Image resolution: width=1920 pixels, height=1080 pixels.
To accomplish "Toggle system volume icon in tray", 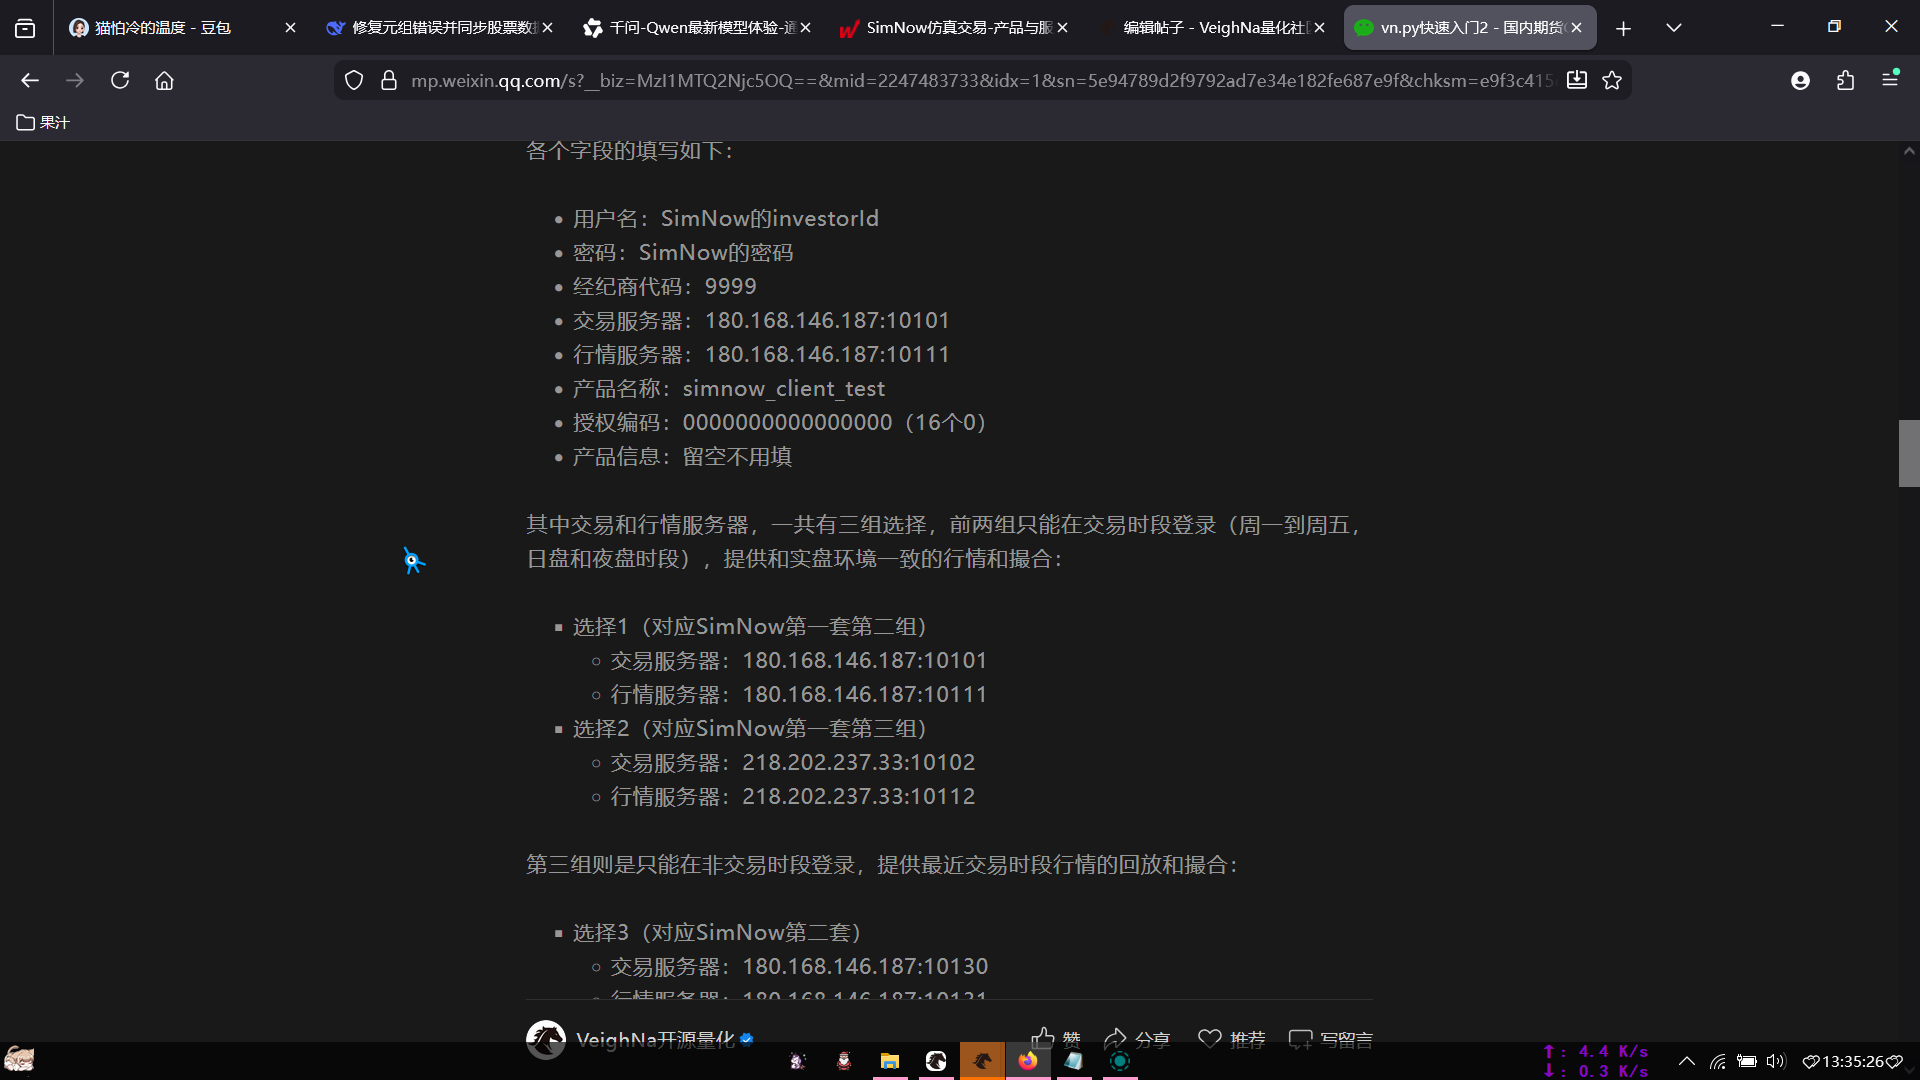I will click(1776, 1061).
